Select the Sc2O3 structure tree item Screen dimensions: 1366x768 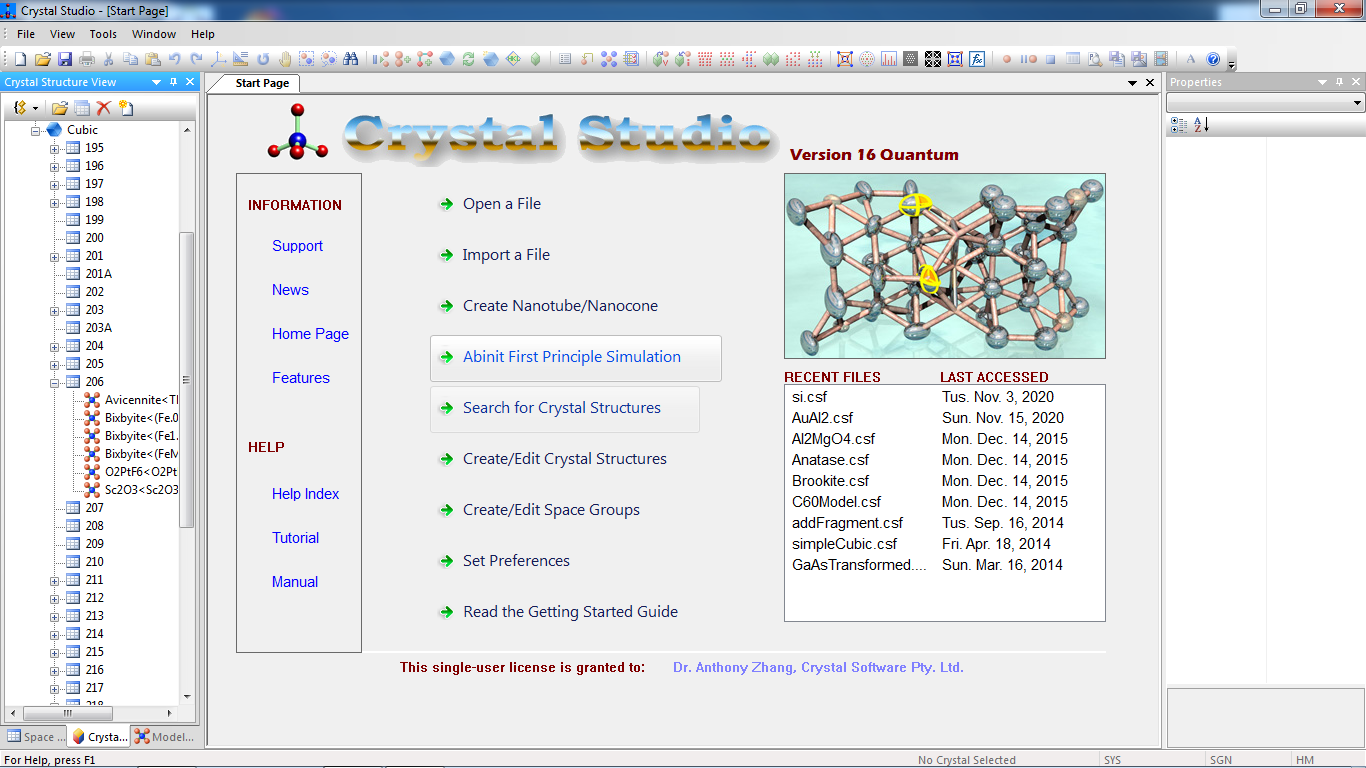click(140, 490)
